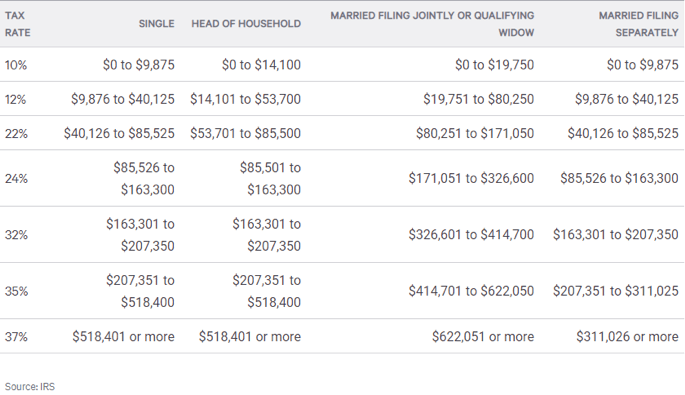Image resolution: width=685 pixels, height=395 pixels.
Task: Click the 22% tax rate cell
Action: [x=16, y=134]
